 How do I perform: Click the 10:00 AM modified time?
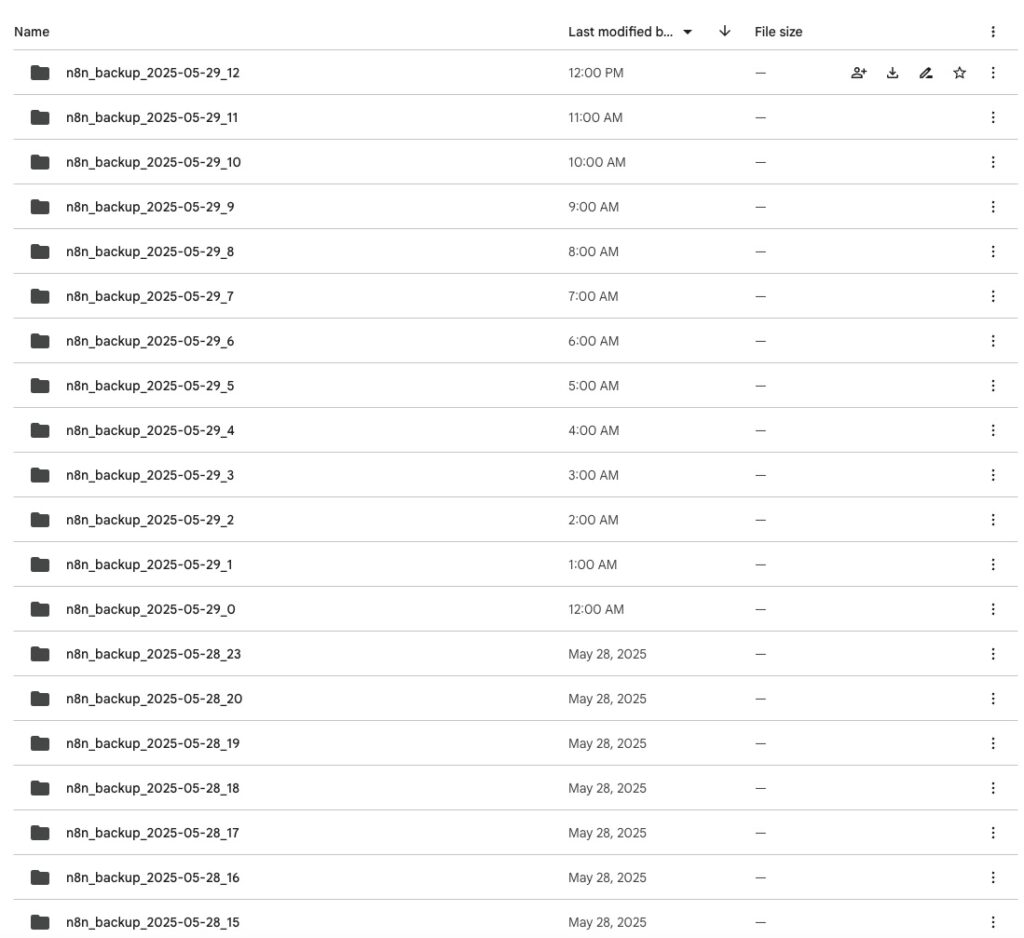pyautogui.click(x=596, y=162)
